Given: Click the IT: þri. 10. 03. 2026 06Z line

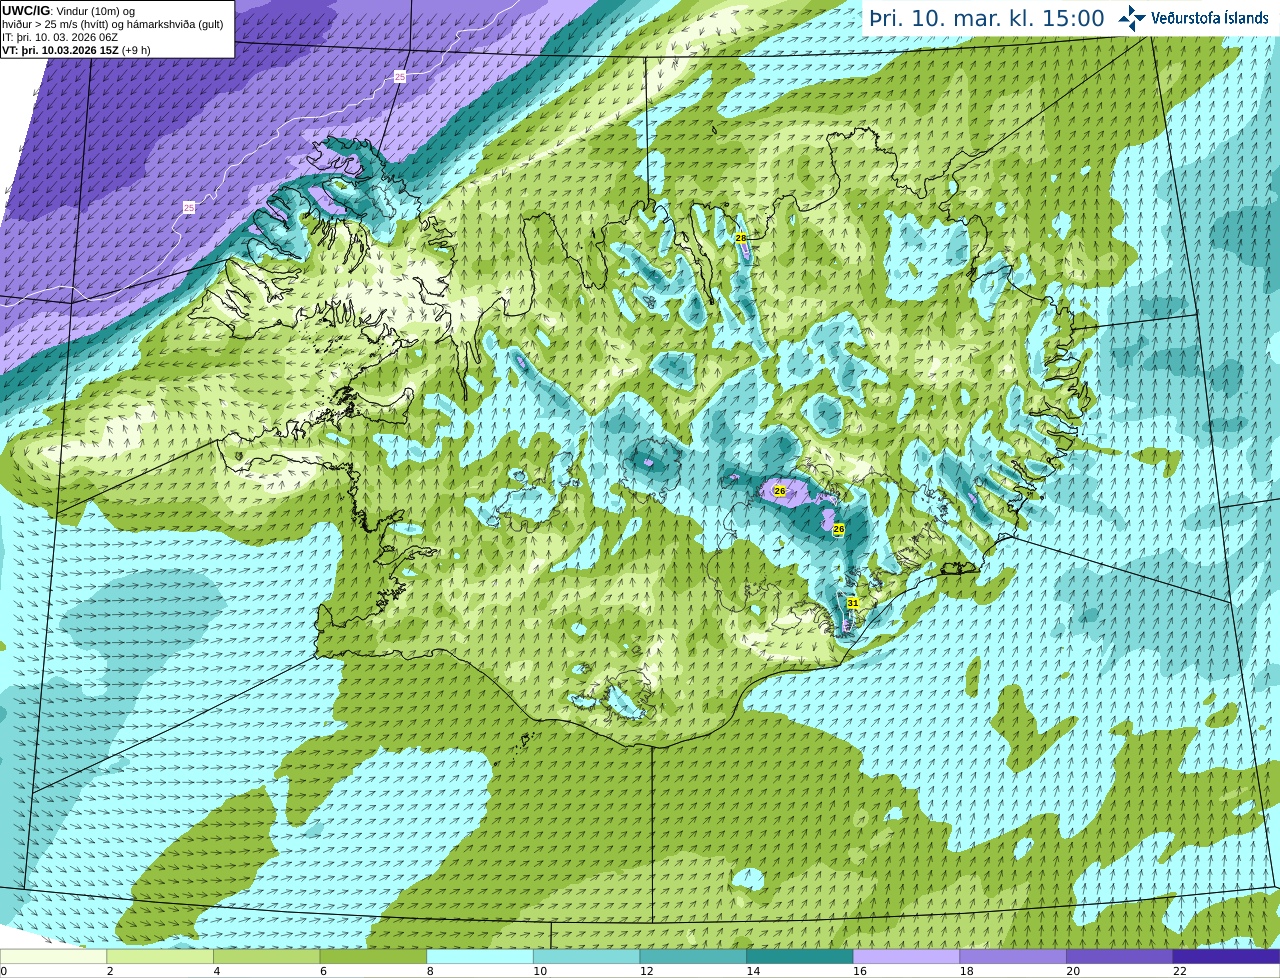Looking at the screenshot, I should pos(60,37).
